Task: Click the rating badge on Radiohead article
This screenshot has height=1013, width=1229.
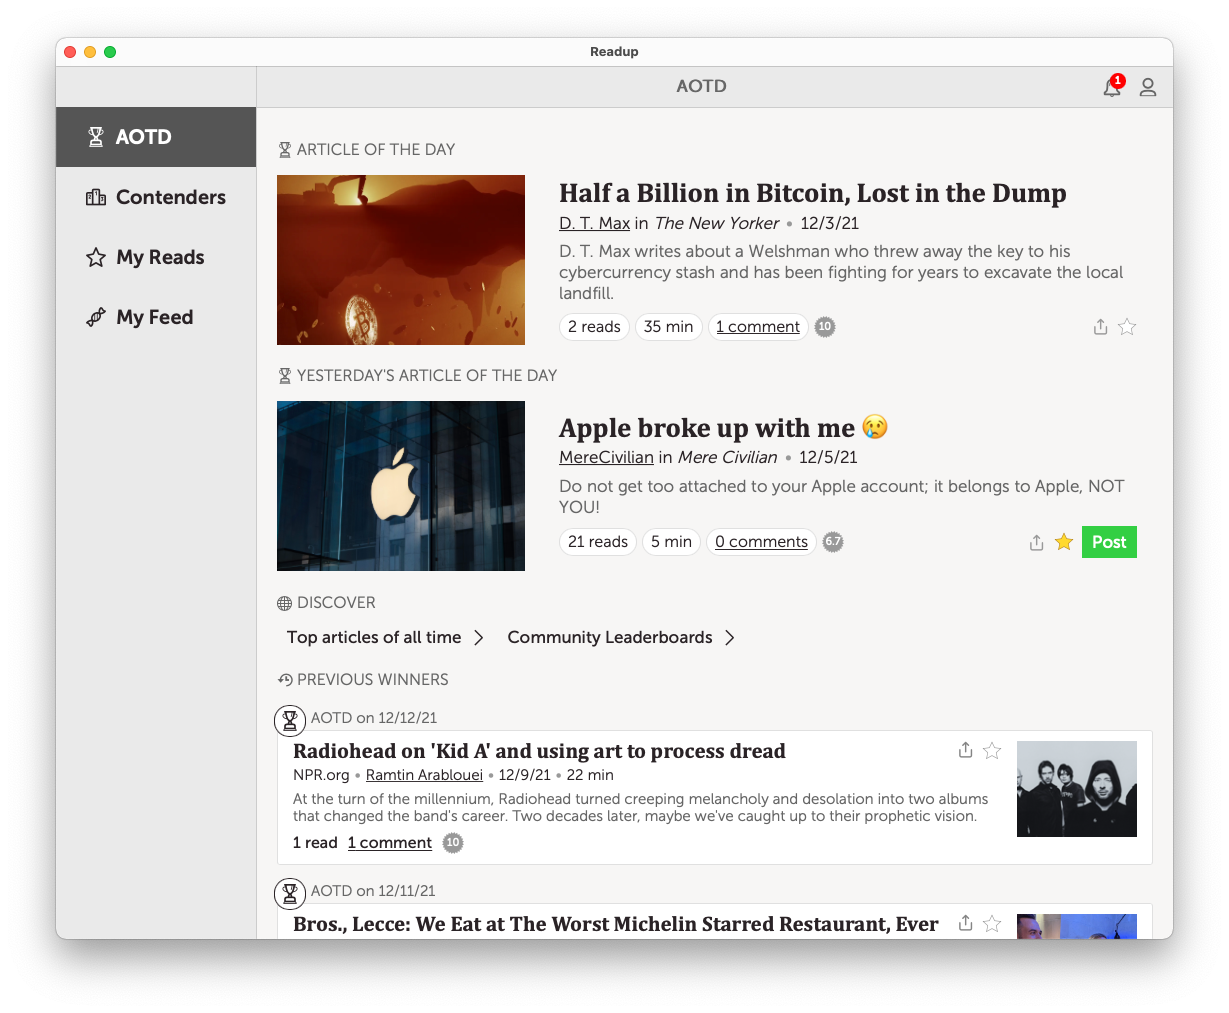Action: [x=453, y=843]
